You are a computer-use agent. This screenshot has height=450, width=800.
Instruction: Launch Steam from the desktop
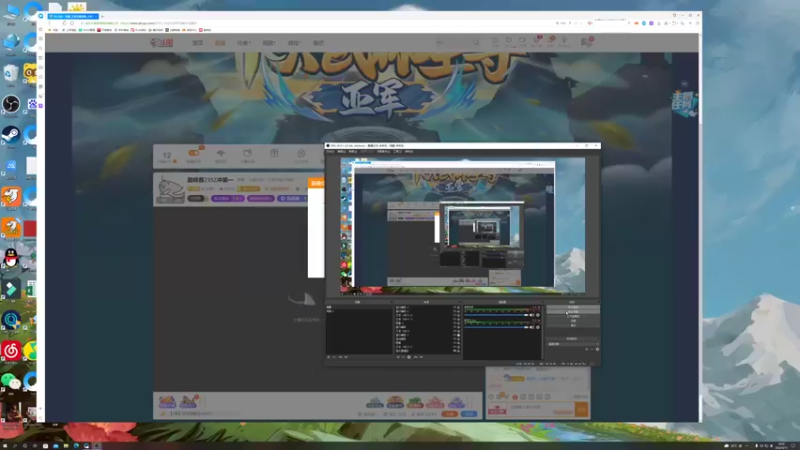pyautogui.click(x=11, y=135)
